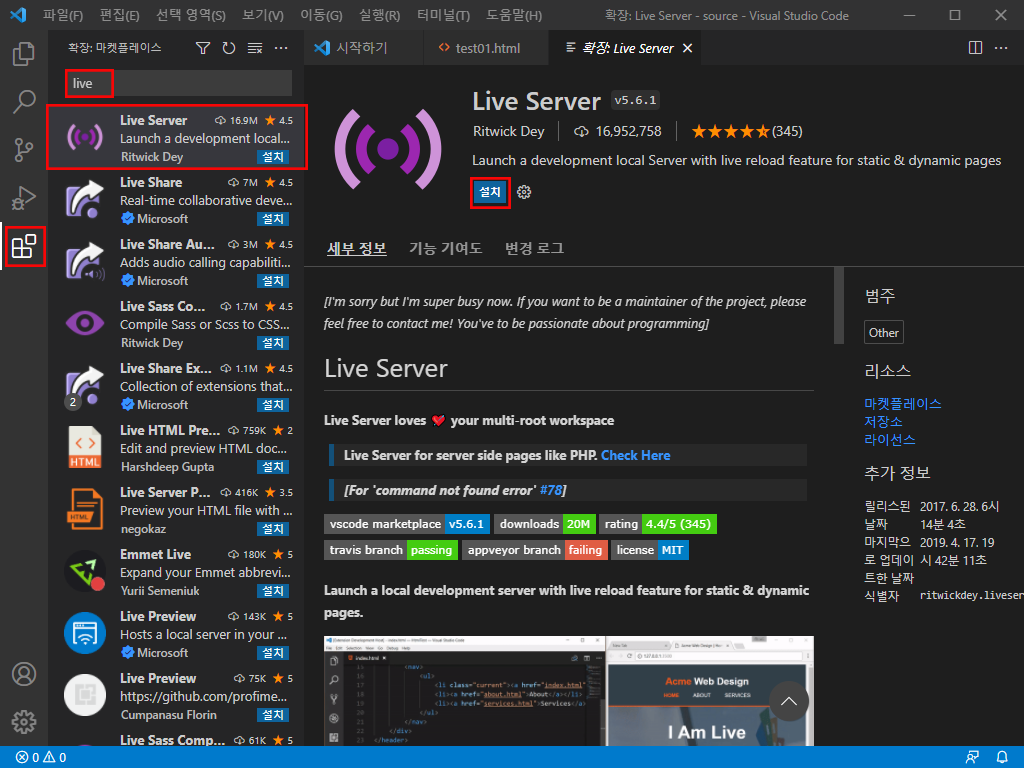This screenshot has width=1024, height=768.
Task: Open the 실행(R) menu
Action: point(379,15)
